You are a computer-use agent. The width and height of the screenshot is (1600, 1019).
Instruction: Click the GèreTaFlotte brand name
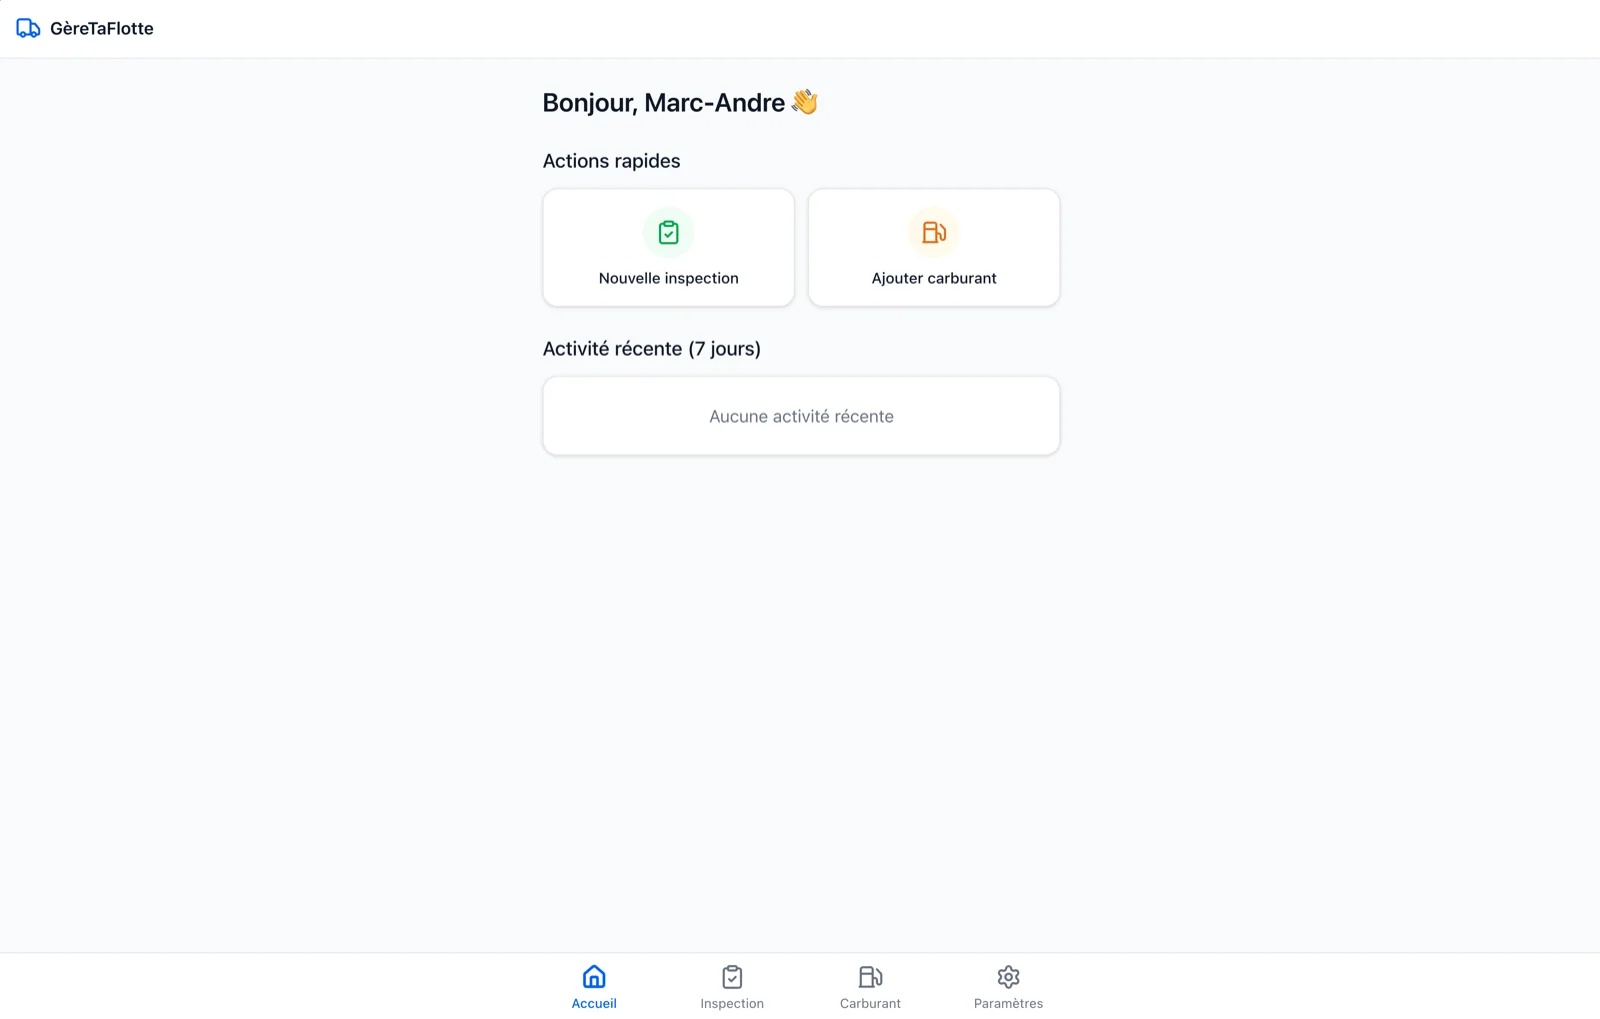102,29
